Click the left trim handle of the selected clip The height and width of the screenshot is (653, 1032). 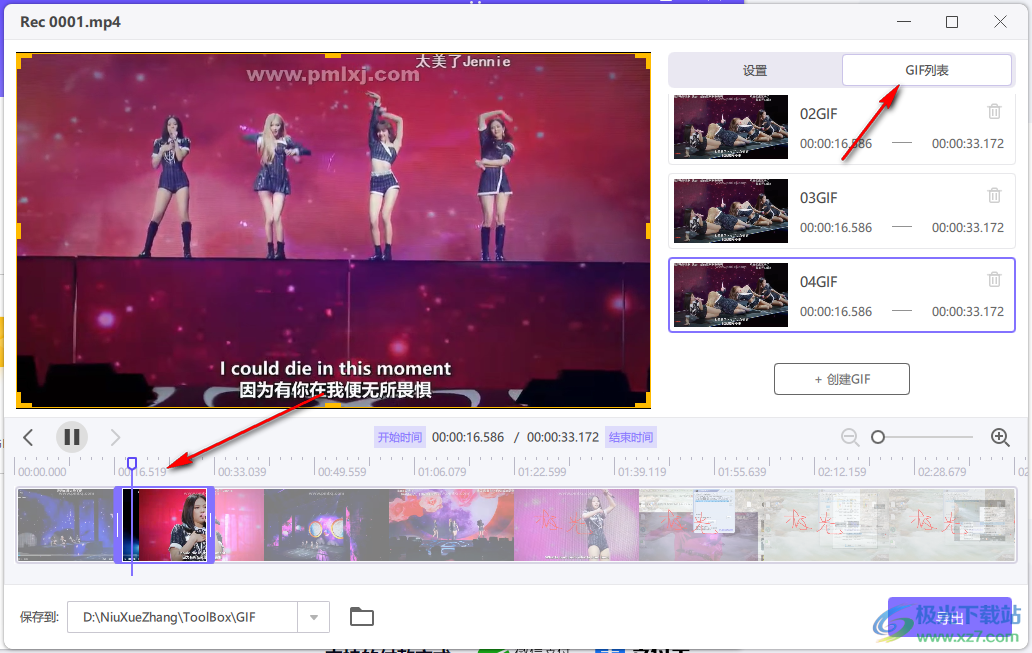(118, 525)
